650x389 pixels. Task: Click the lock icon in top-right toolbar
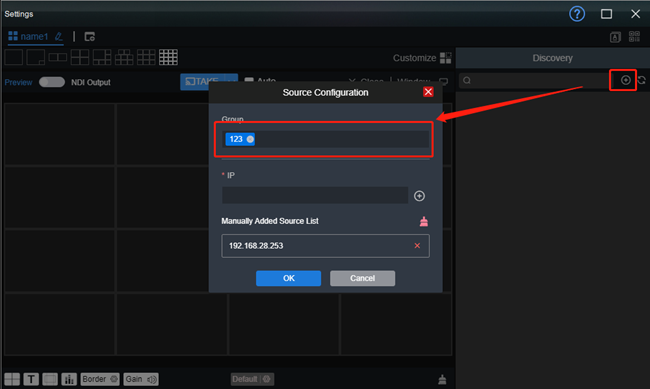615,37
